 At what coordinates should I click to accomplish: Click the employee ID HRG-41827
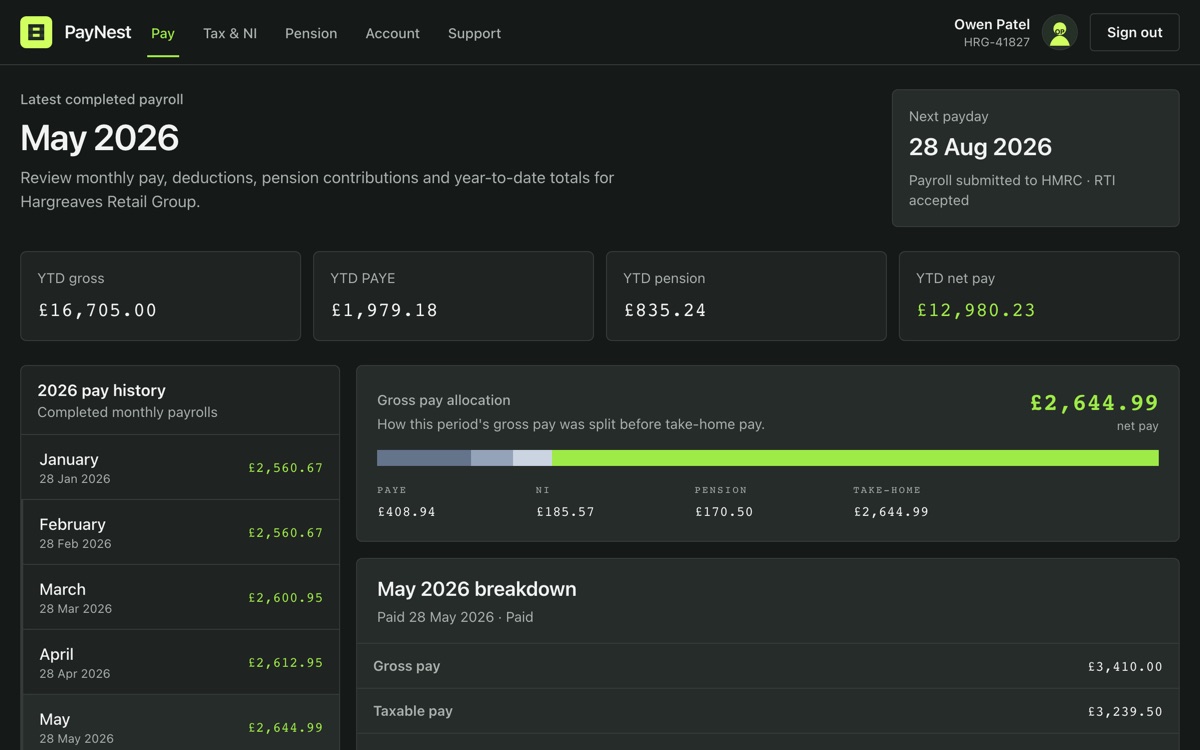point(997,42)
